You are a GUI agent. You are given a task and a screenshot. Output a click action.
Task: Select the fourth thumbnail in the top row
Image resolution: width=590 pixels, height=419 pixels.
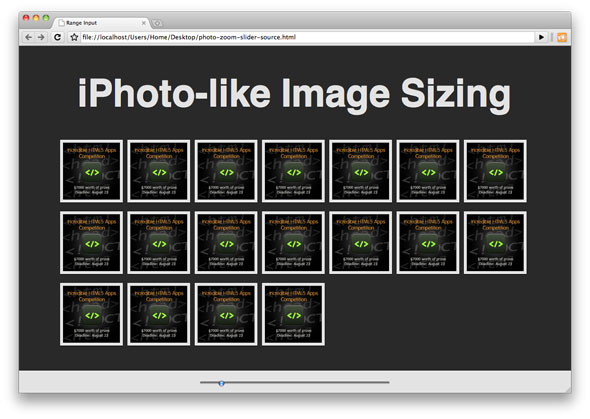[x=293, y=171]
